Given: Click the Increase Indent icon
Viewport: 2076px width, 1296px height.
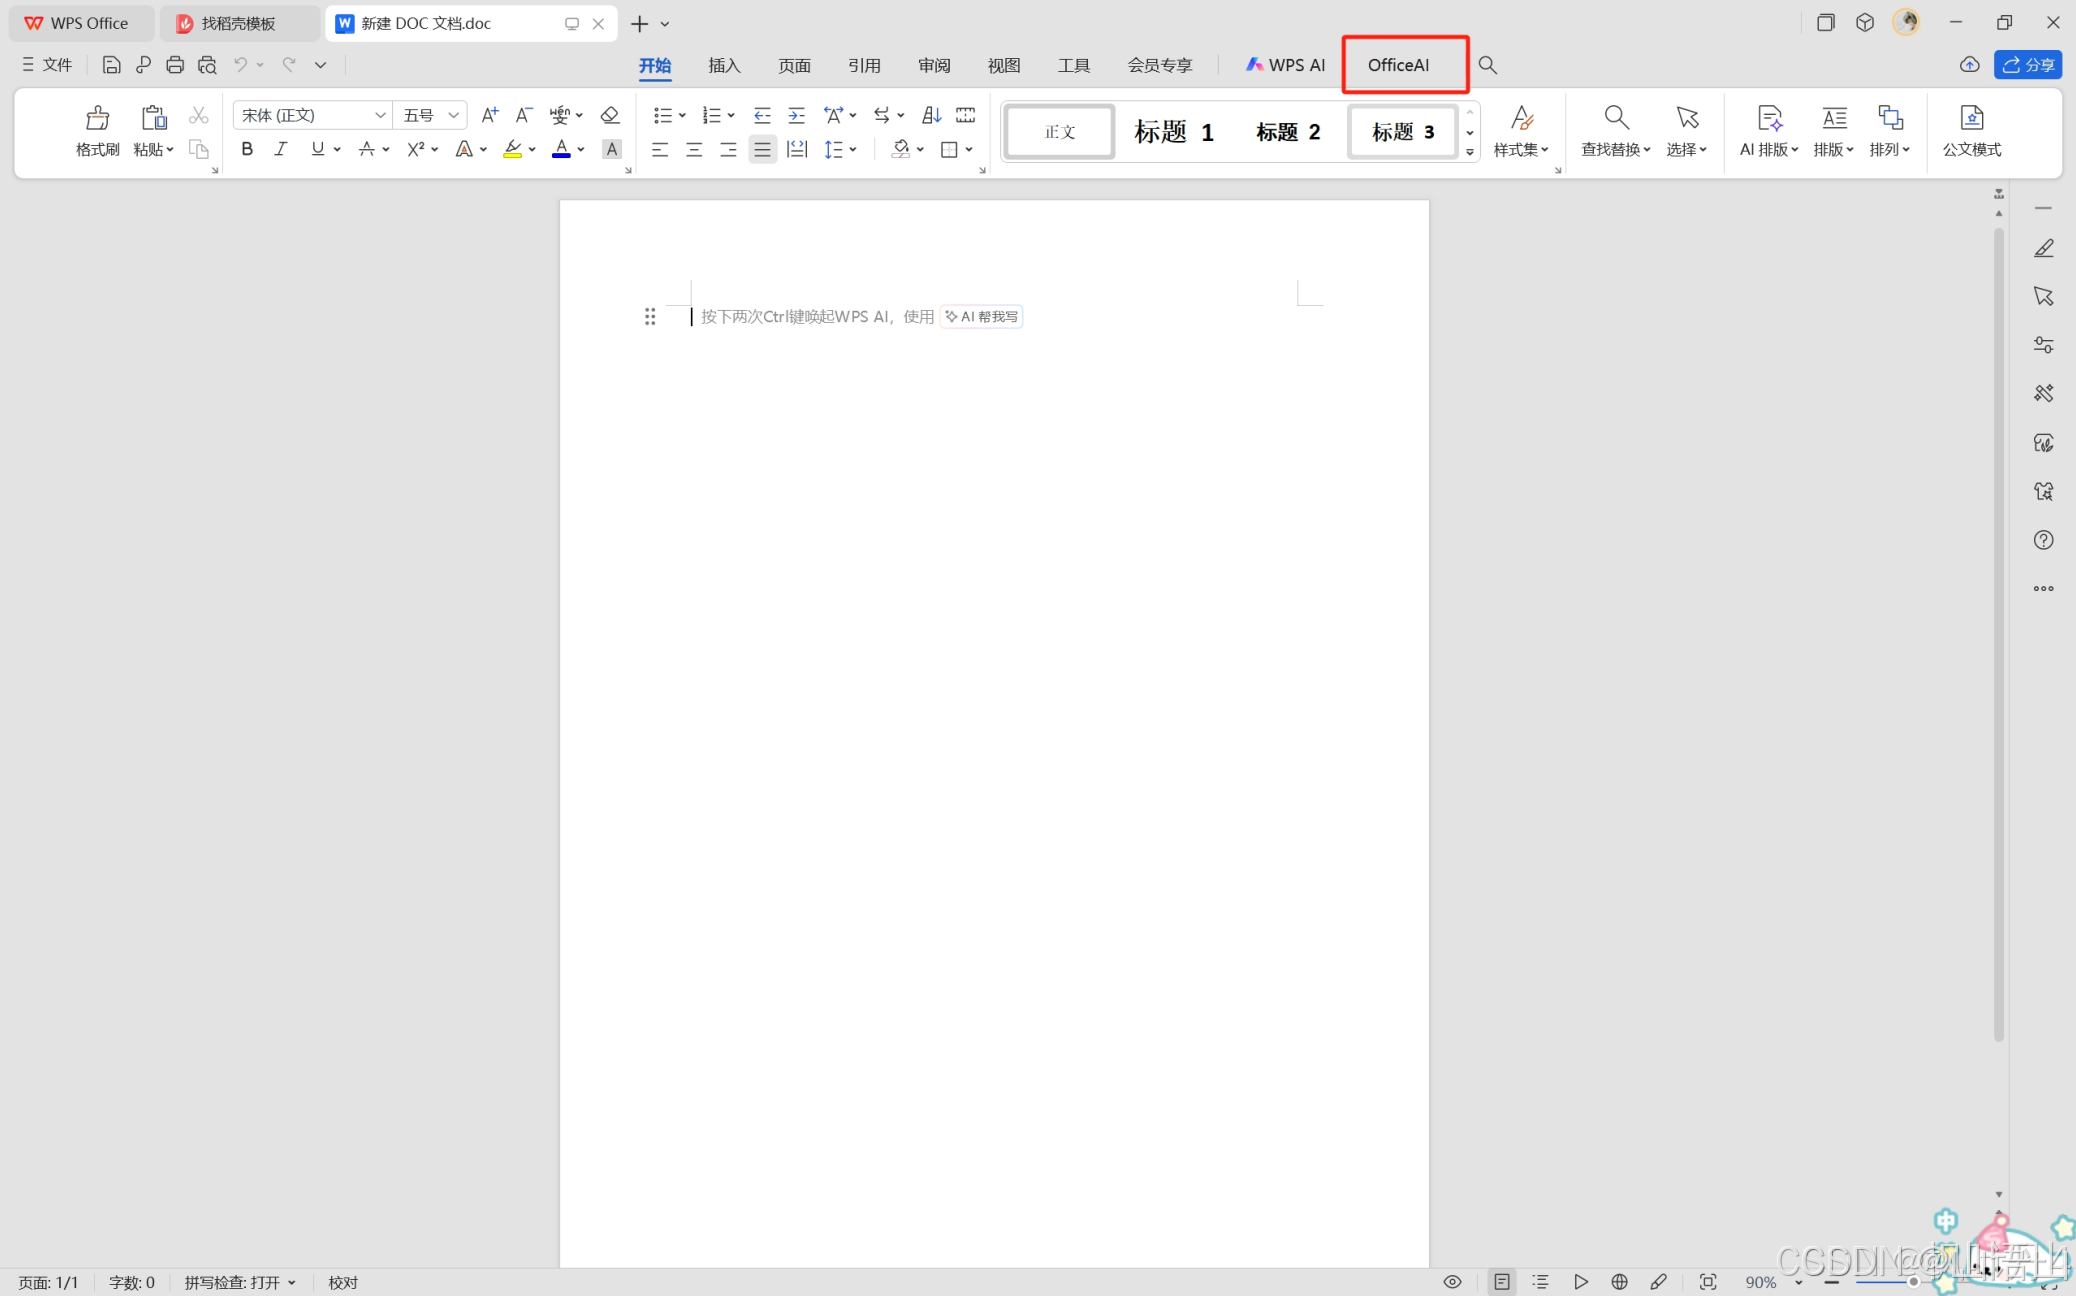Looking at the screenshot, I should pyautogui.click(x=796, y=115).
